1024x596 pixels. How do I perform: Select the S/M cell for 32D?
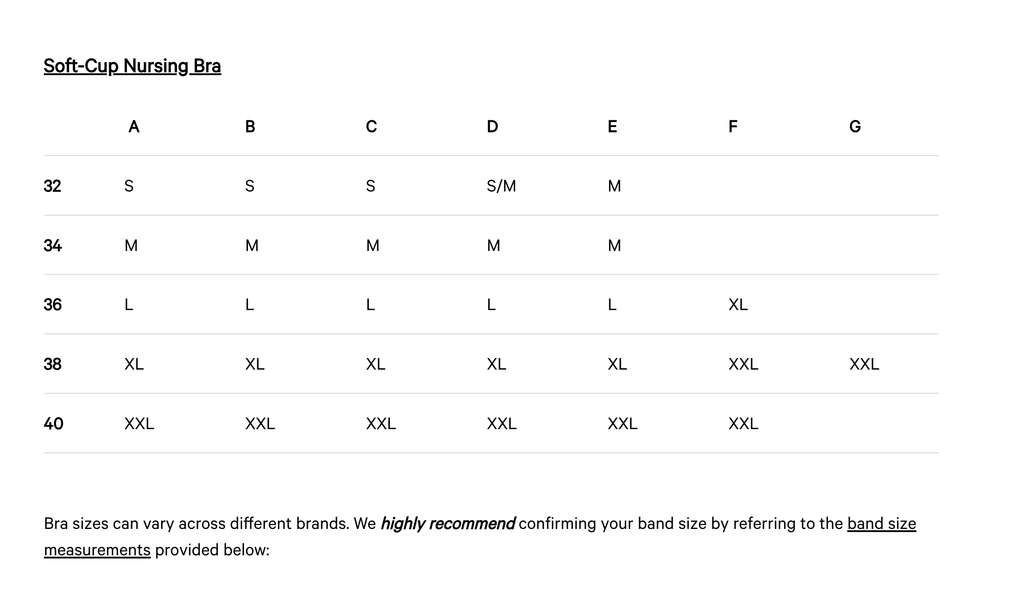pyautogui.click(x=501, y=186)
